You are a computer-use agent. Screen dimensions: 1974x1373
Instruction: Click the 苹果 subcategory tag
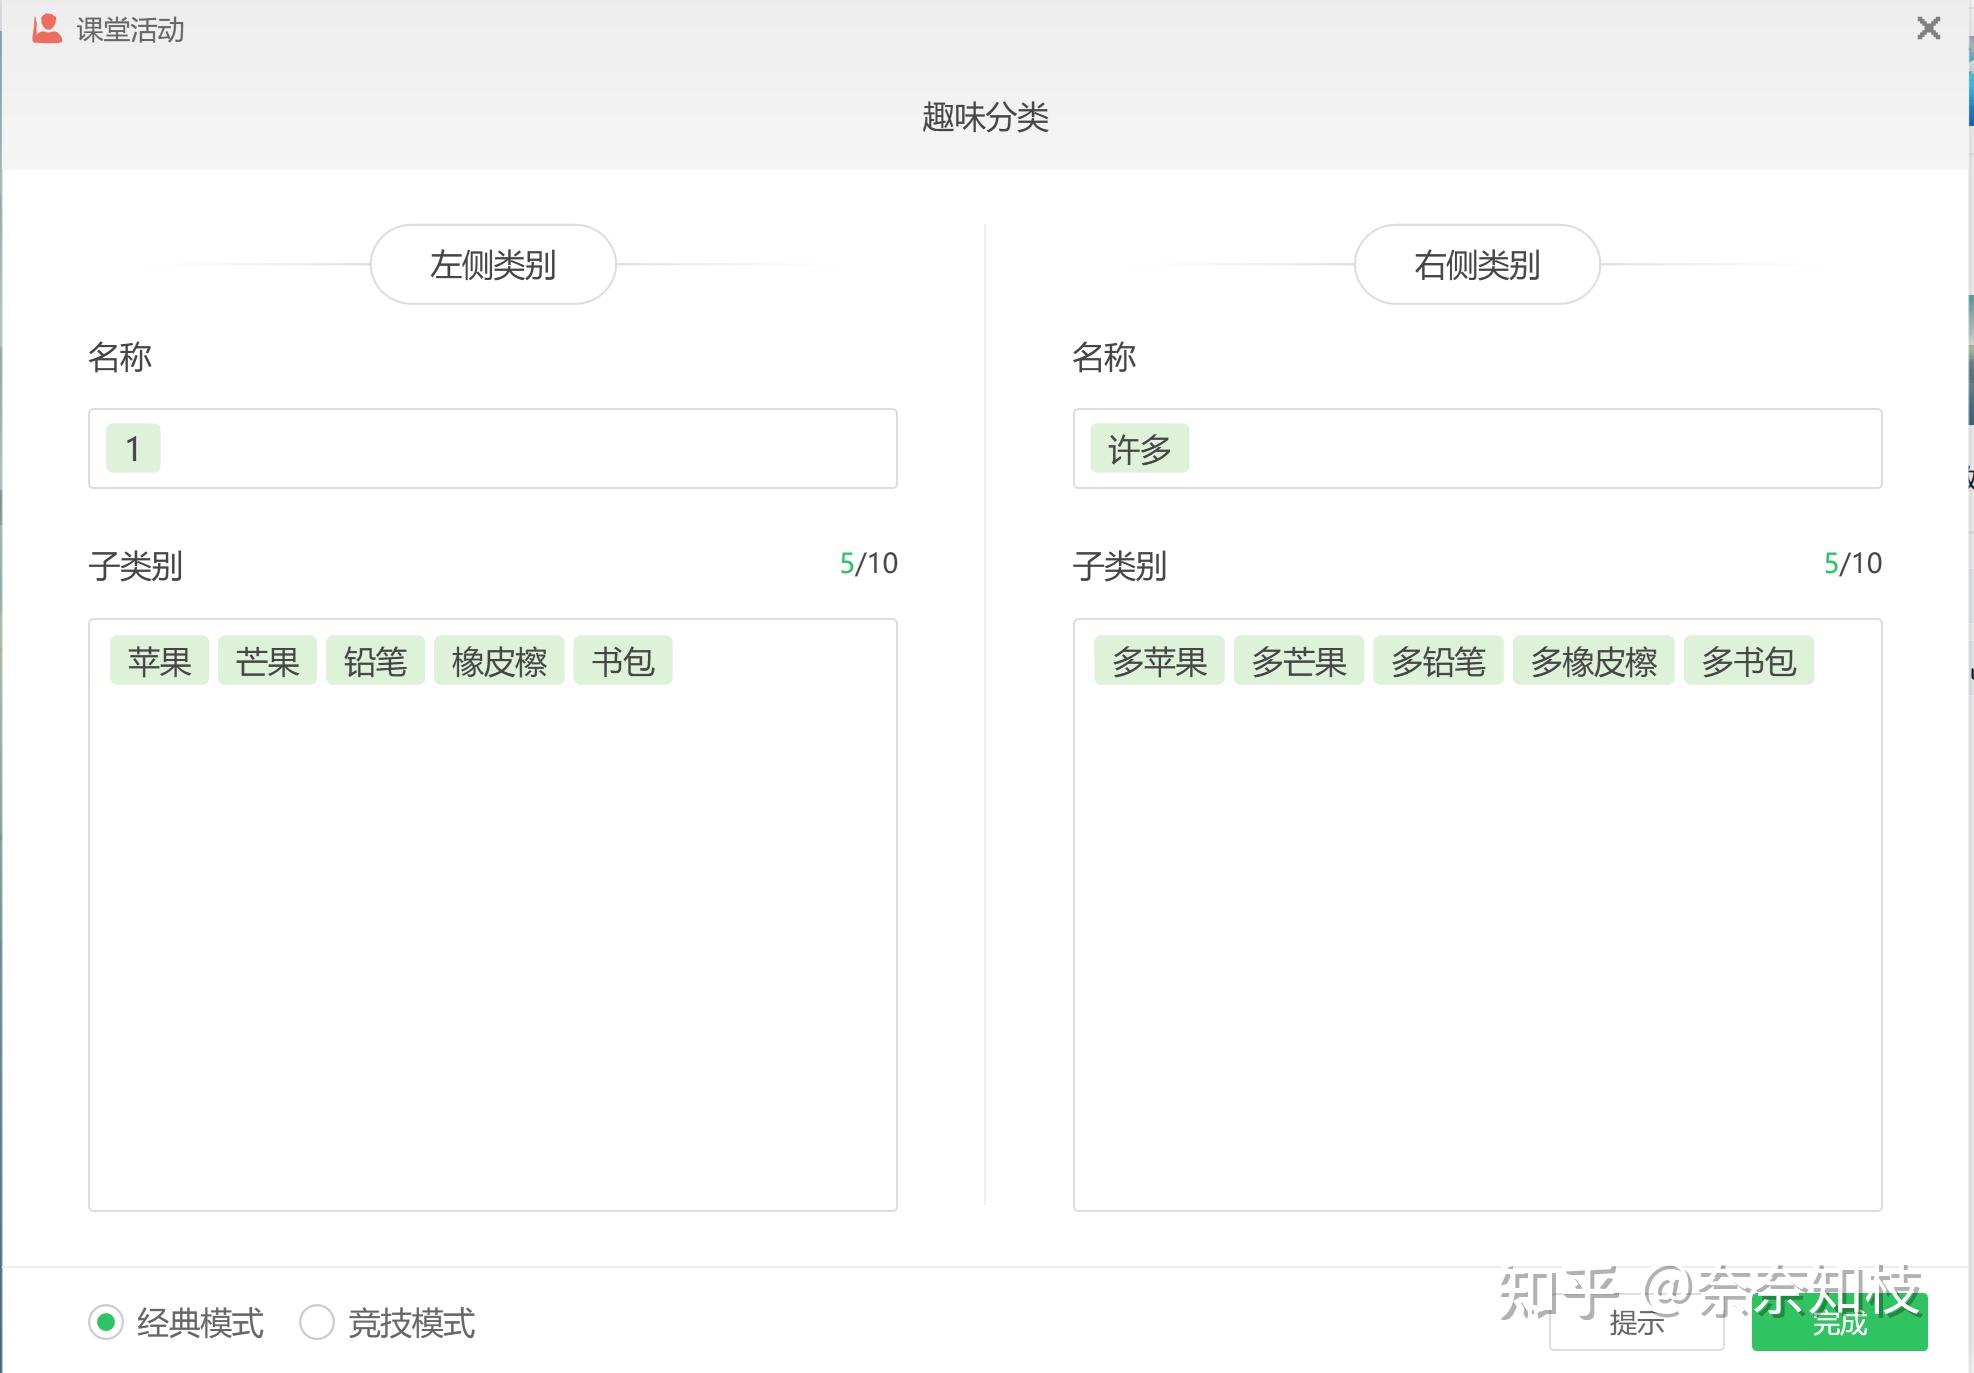click(x=159, y=661)
